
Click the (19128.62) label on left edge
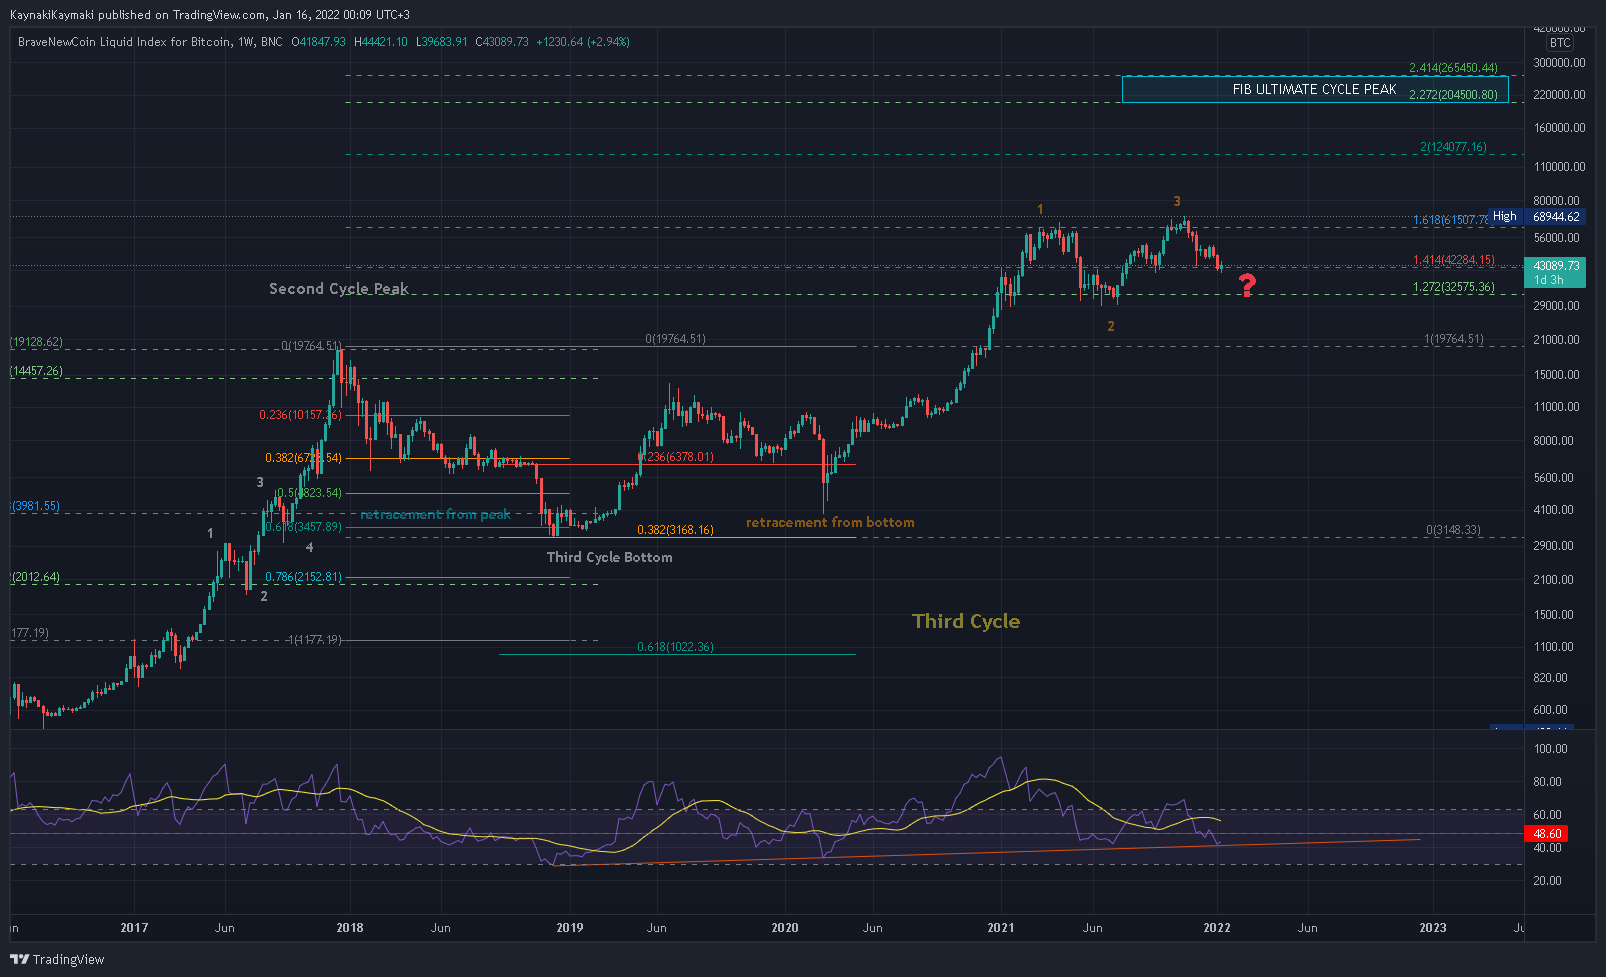36,342
